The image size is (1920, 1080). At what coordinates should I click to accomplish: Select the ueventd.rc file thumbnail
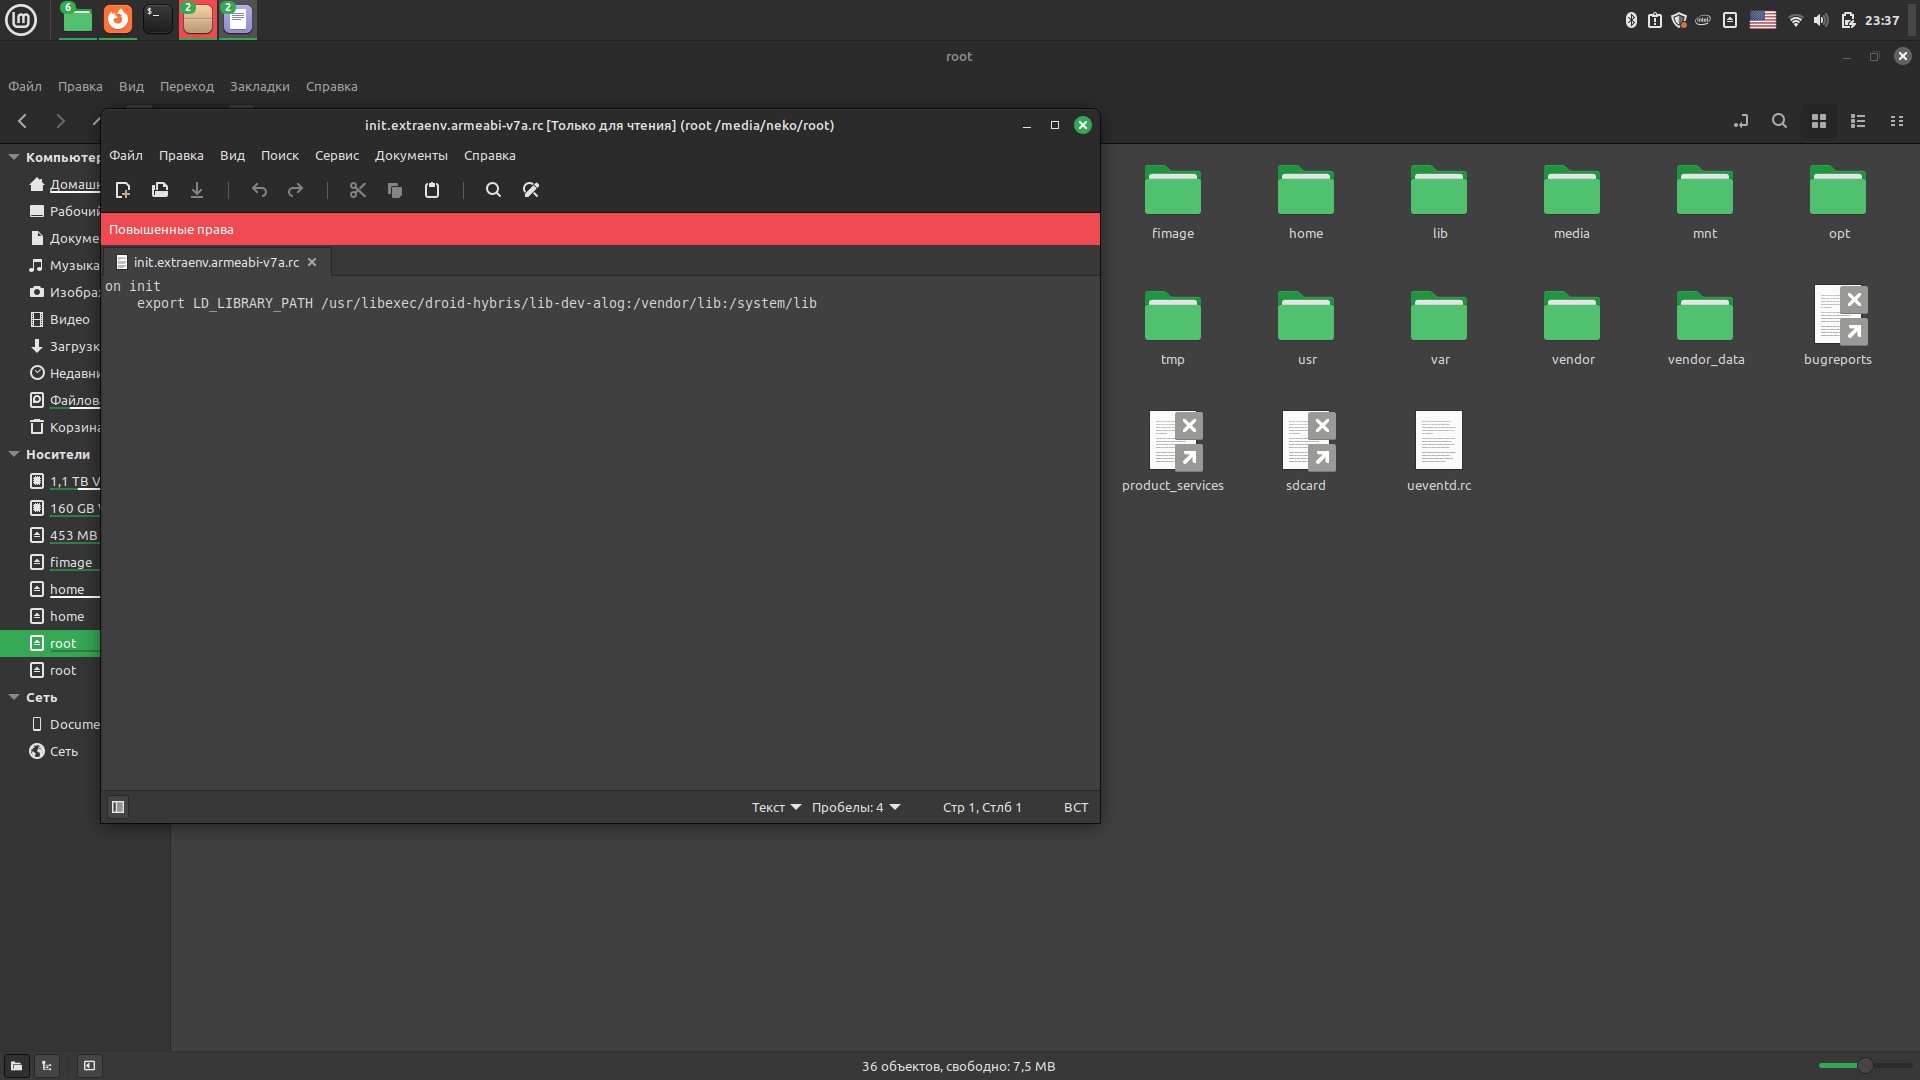[1438, 440]
